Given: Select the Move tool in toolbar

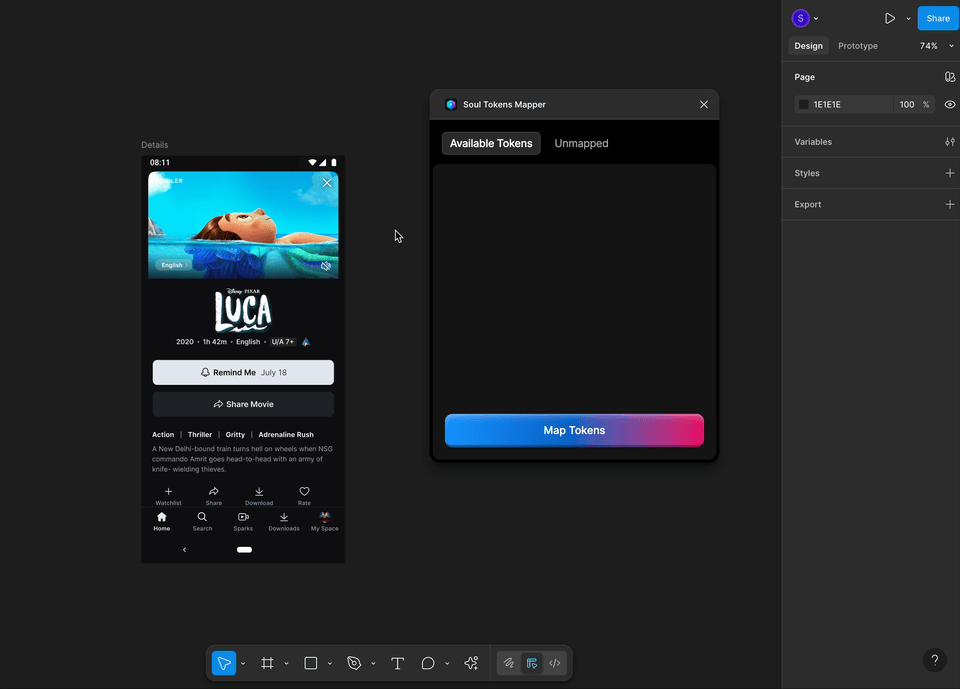Looking at the screenshot, I should coord(224,663).
